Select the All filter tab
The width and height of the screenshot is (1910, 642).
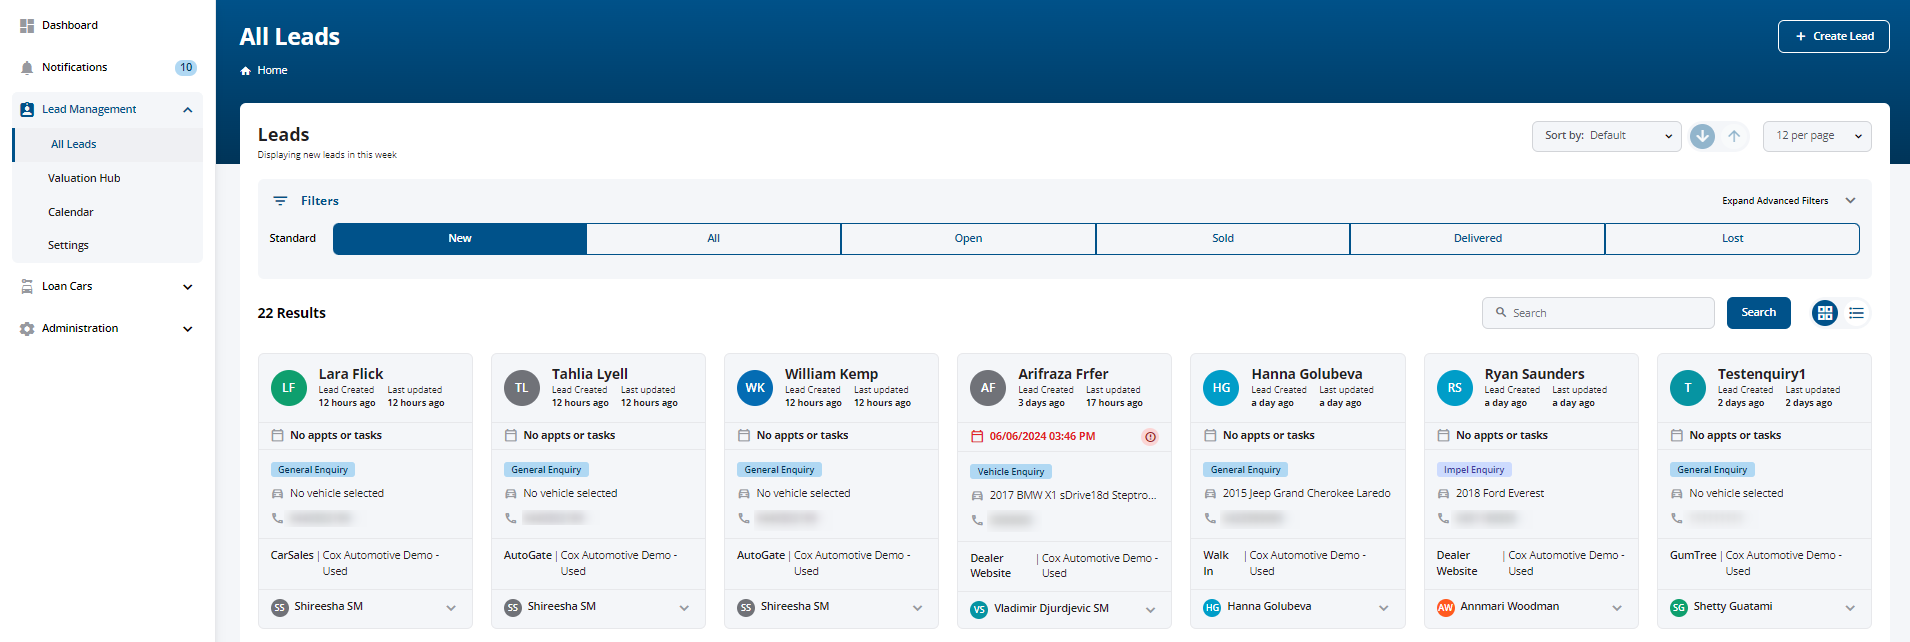pos(714,239)
